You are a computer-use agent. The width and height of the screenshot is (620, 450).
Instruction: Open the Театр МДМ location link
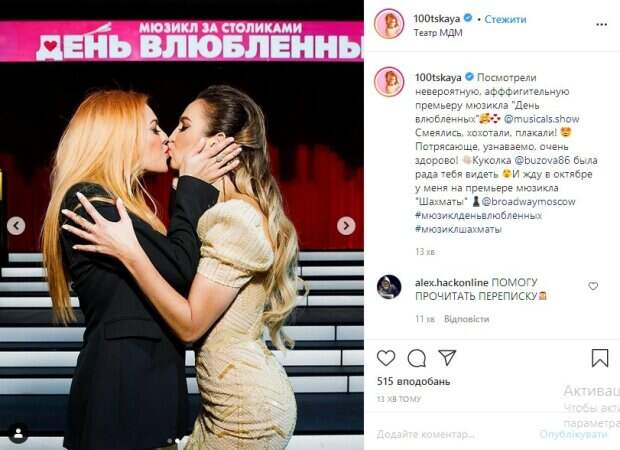tap(438, 33)
